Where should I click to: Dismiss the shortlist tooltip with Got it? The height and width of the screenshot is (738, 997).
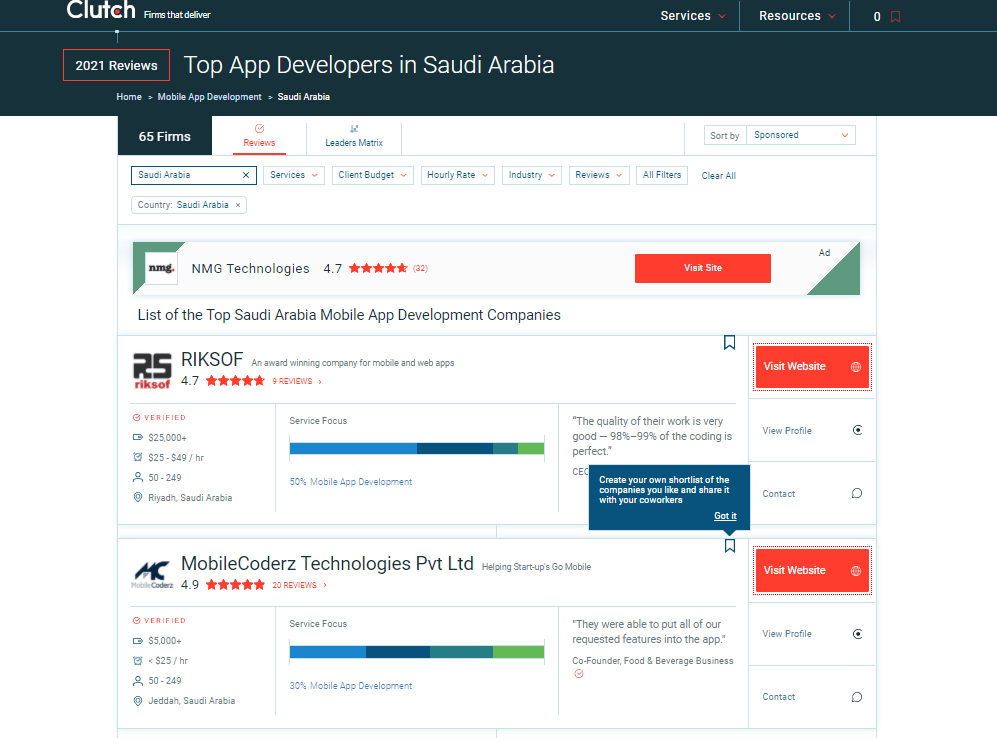(725, 516)
